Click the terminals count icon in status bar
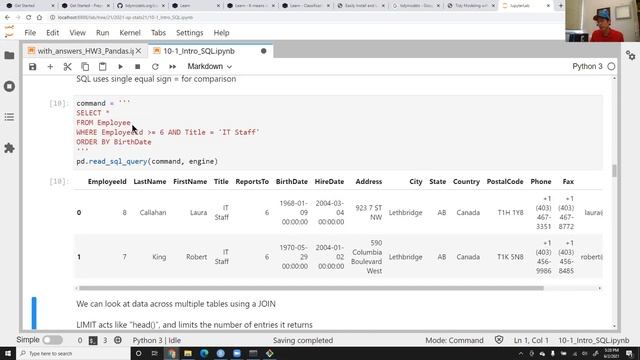 [x=93, y=340]
